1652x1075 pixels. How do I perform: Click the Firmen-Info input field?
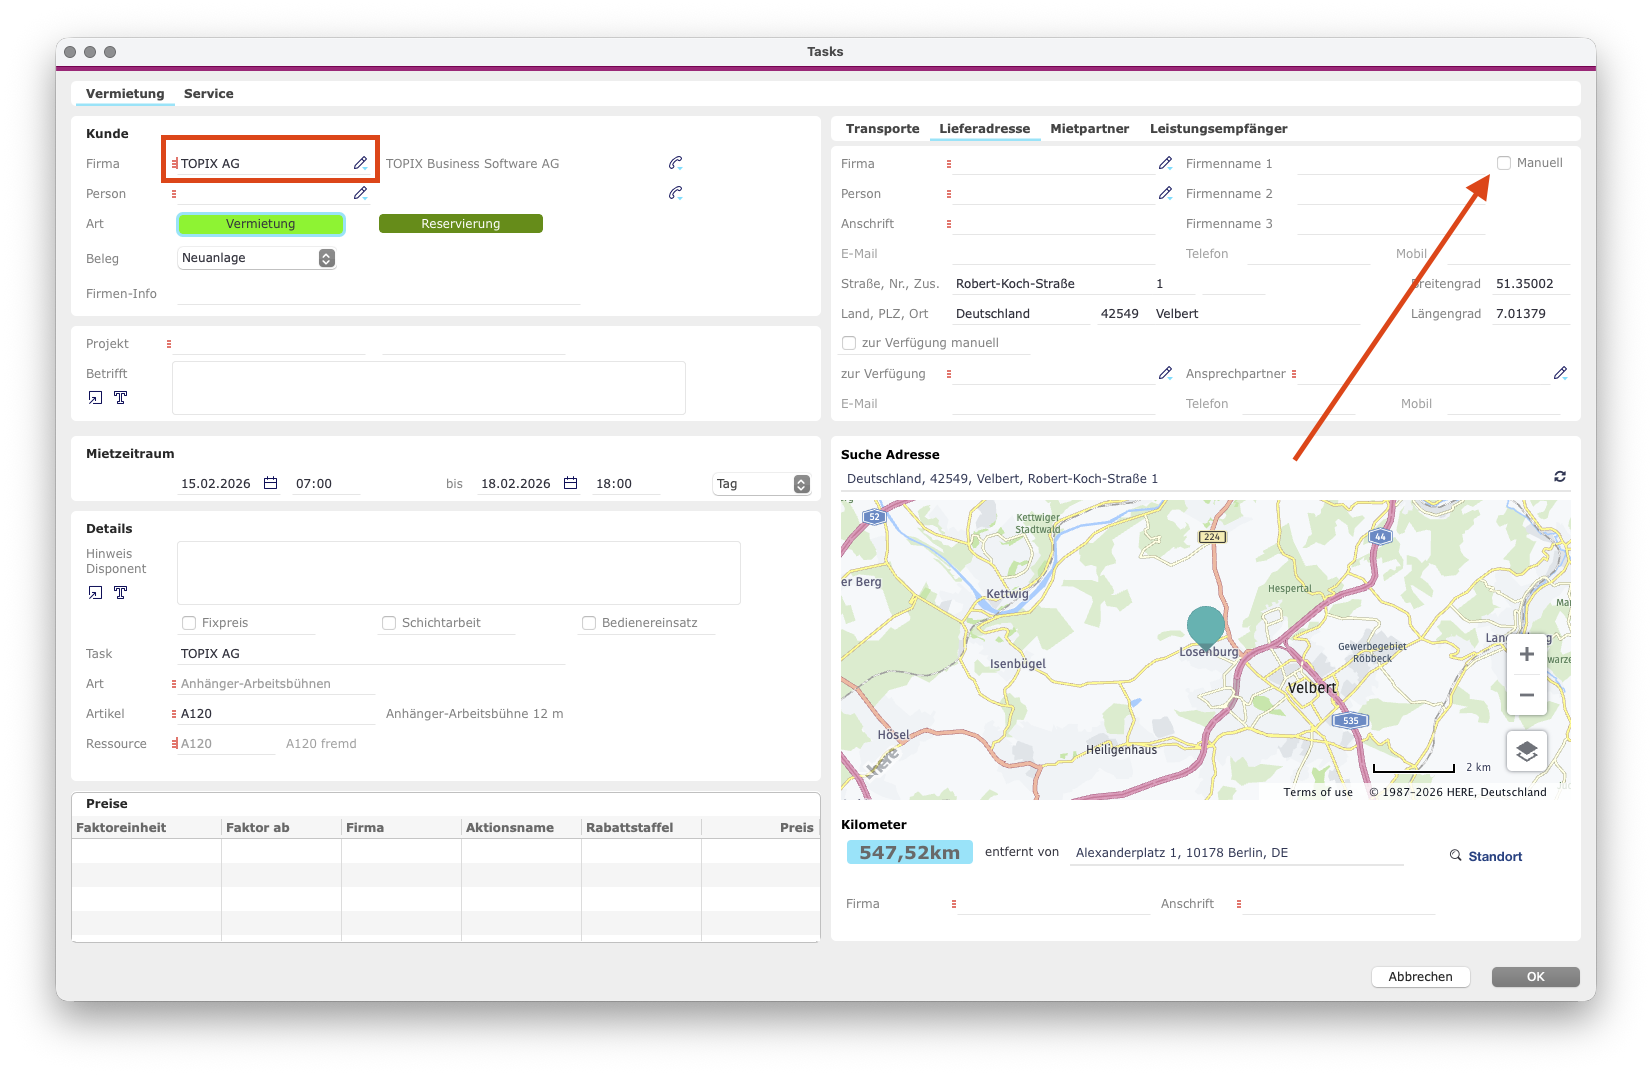[x=379, y=294]
